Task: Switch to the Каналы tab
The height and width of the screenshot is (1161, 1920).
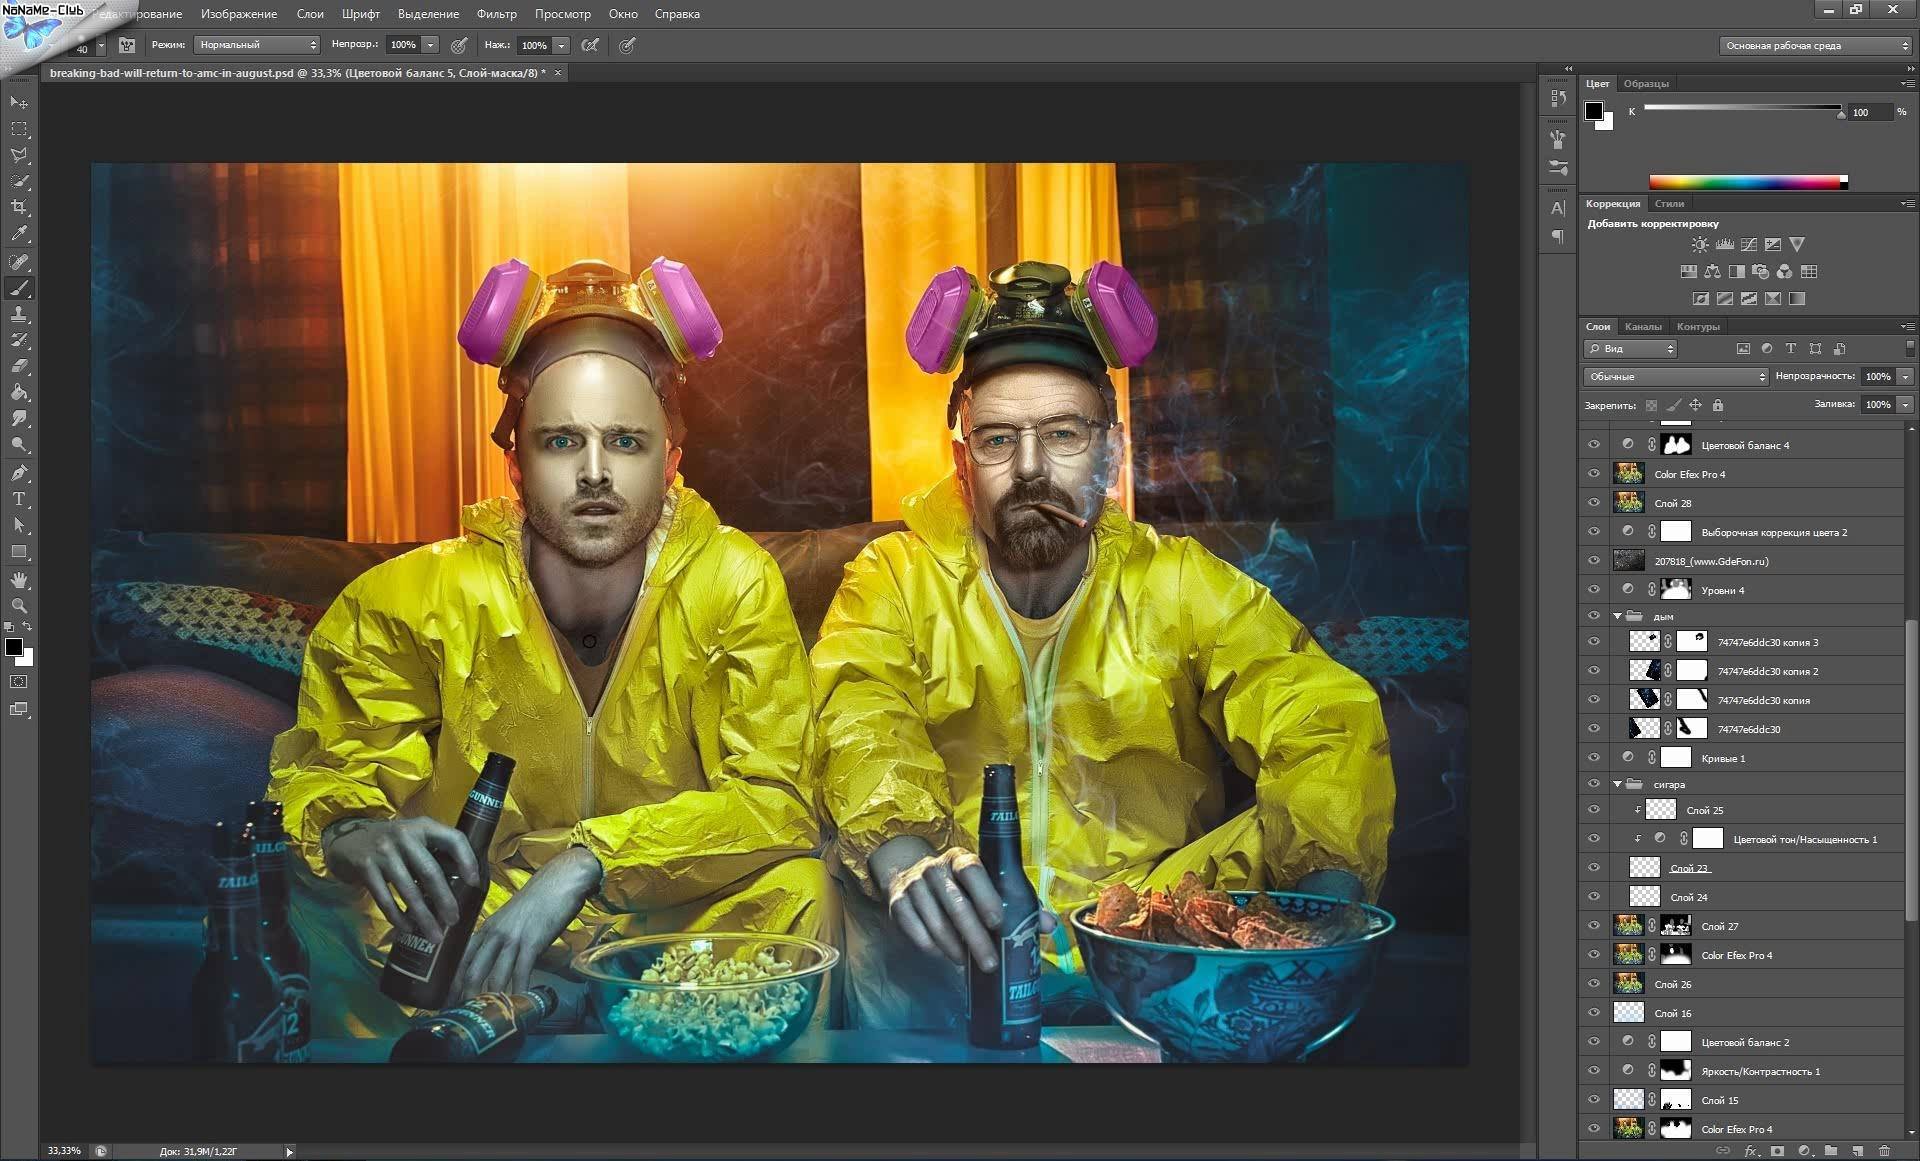Action: tap(1643, 327)
